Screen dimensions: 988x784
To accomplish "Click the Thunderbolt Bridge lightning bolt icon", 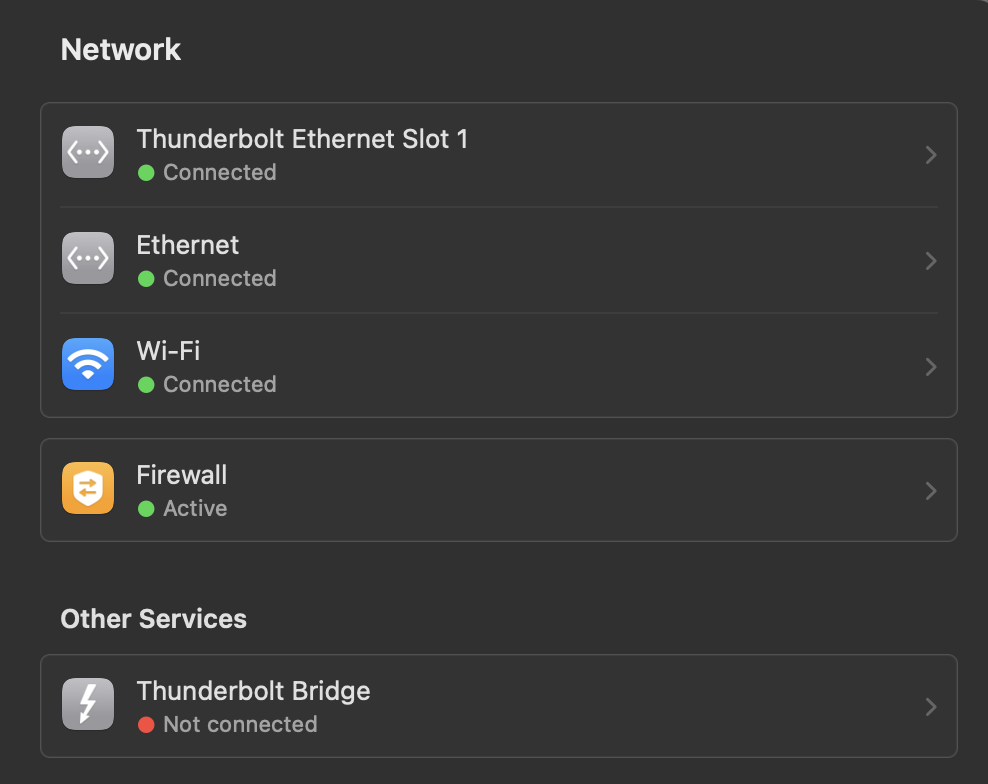I will (x=88, y=704).
